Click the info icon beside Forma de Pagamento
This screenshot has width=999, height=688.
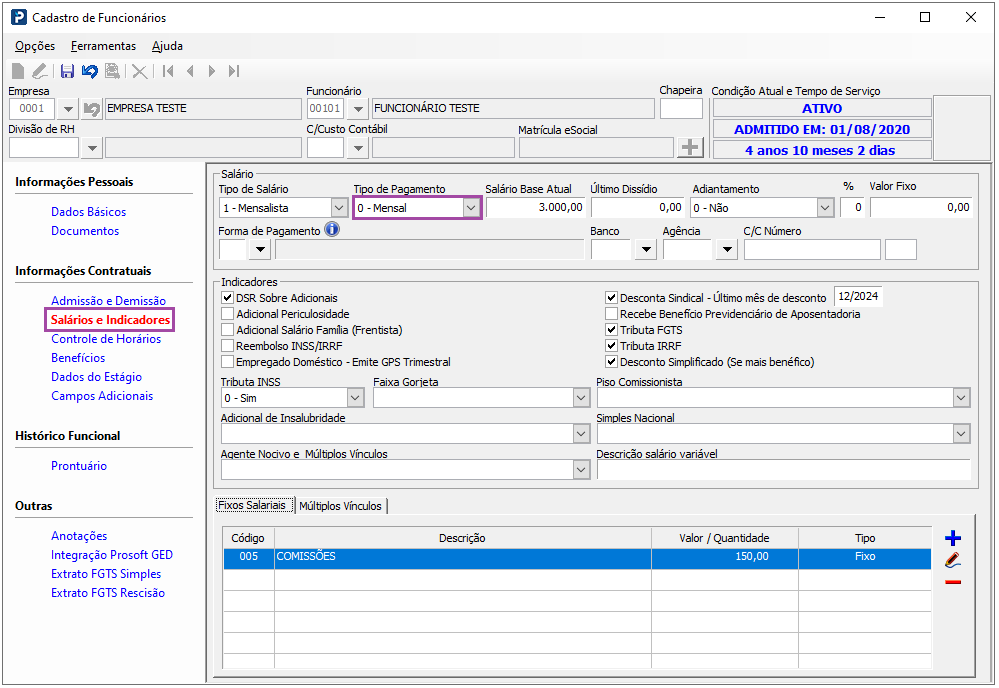pyautogui.click(x=332, y=230)
